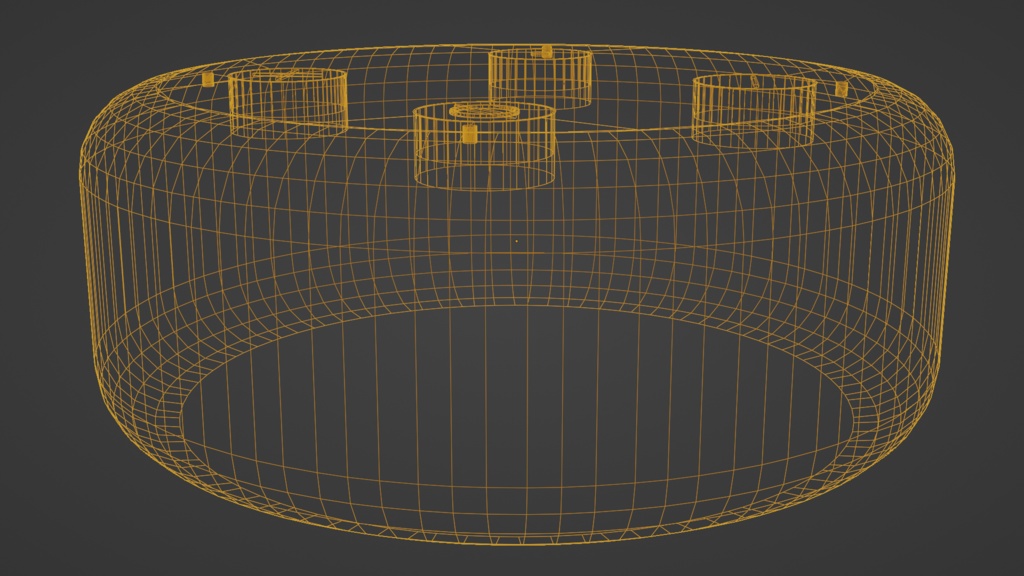Image resolution: width=1024 pixels, height=576 pixels.
Task: Click the small peg behind the center boss
Action: coord(549,50)
